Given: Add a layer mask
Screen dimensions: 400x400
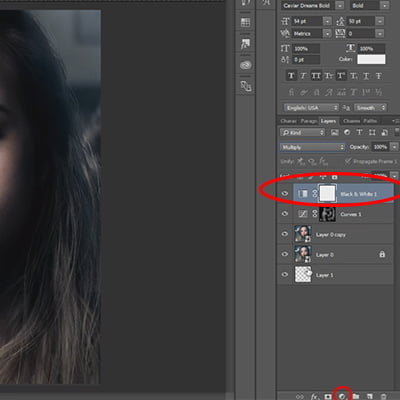Looking at the screenshot, I should 328,396.
